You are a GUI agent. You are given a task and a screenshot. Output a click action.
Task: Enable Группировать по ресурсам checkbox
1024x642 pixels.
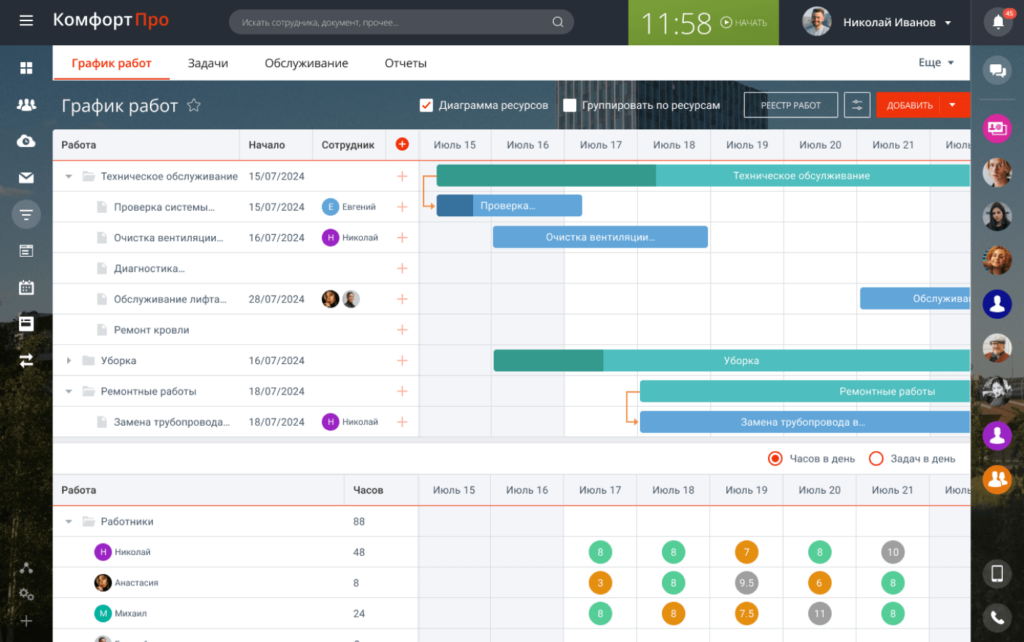coord(570,105)
